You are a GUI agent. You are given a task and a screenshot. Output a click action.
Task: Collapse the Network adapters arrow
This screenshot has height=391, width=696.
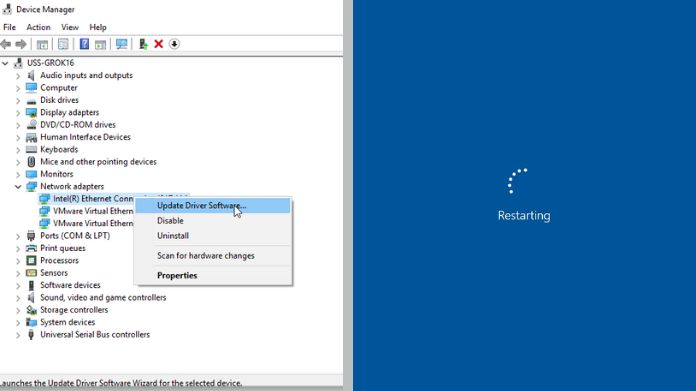(18, 187)
